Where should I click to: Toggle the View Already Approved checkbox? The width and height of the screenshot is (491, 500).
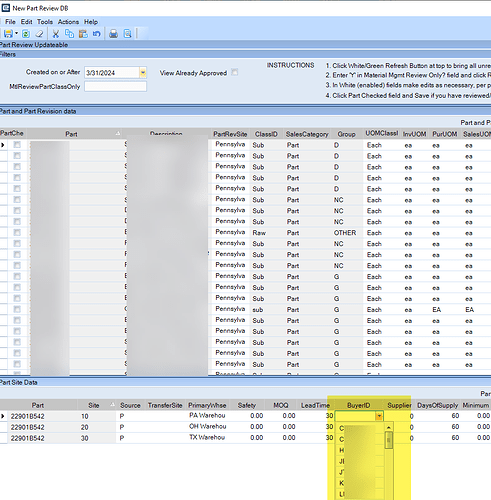click(235, 72)
